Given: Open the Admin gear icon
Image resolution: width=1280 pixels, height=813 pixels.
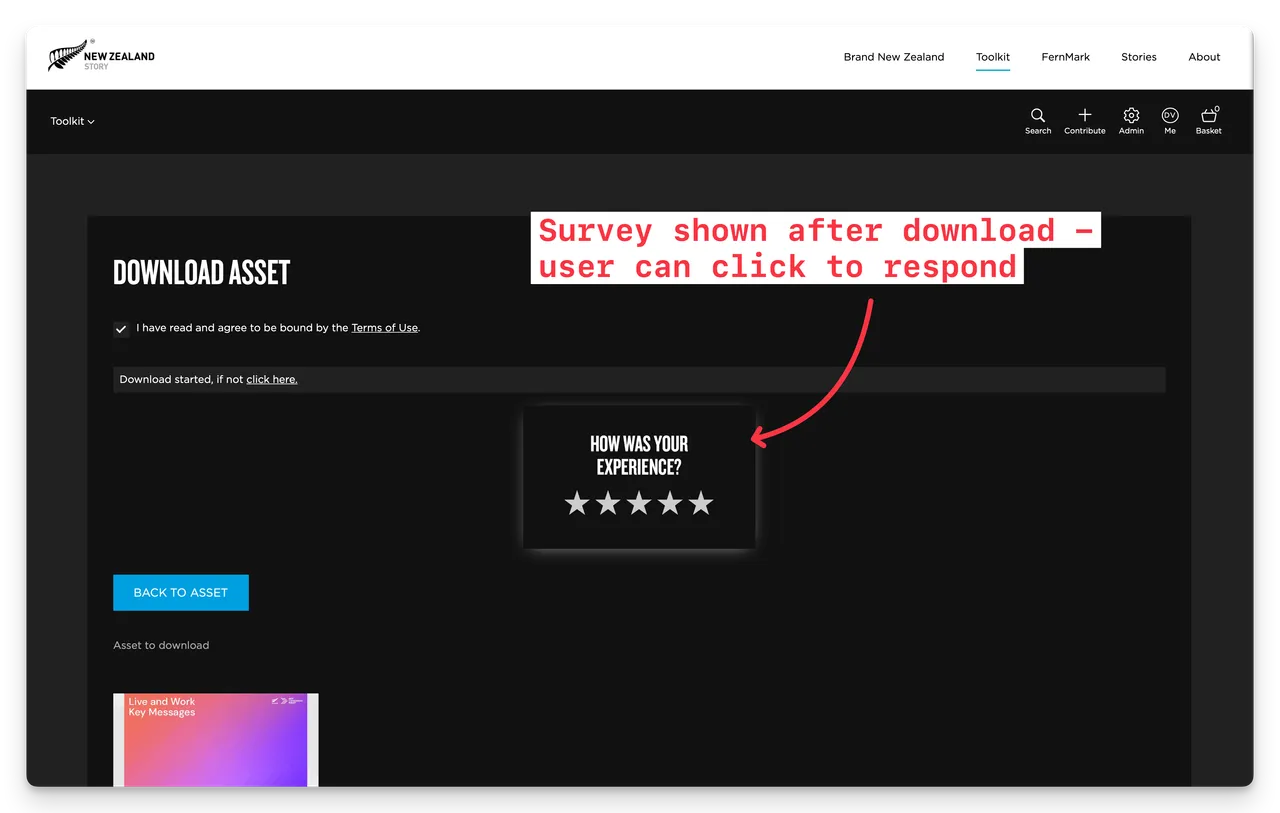Looking at the screenshot, I should [1131, 116].
